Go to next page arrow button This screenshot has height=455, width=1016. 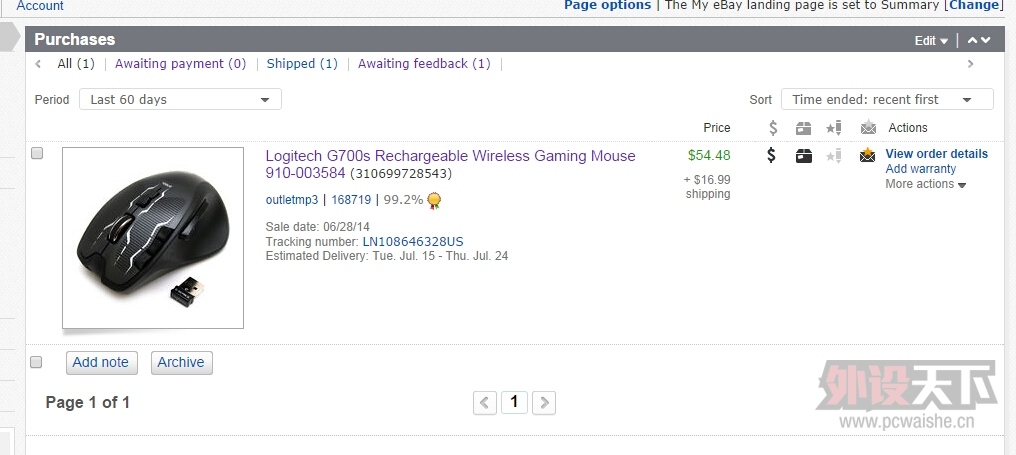544,402
